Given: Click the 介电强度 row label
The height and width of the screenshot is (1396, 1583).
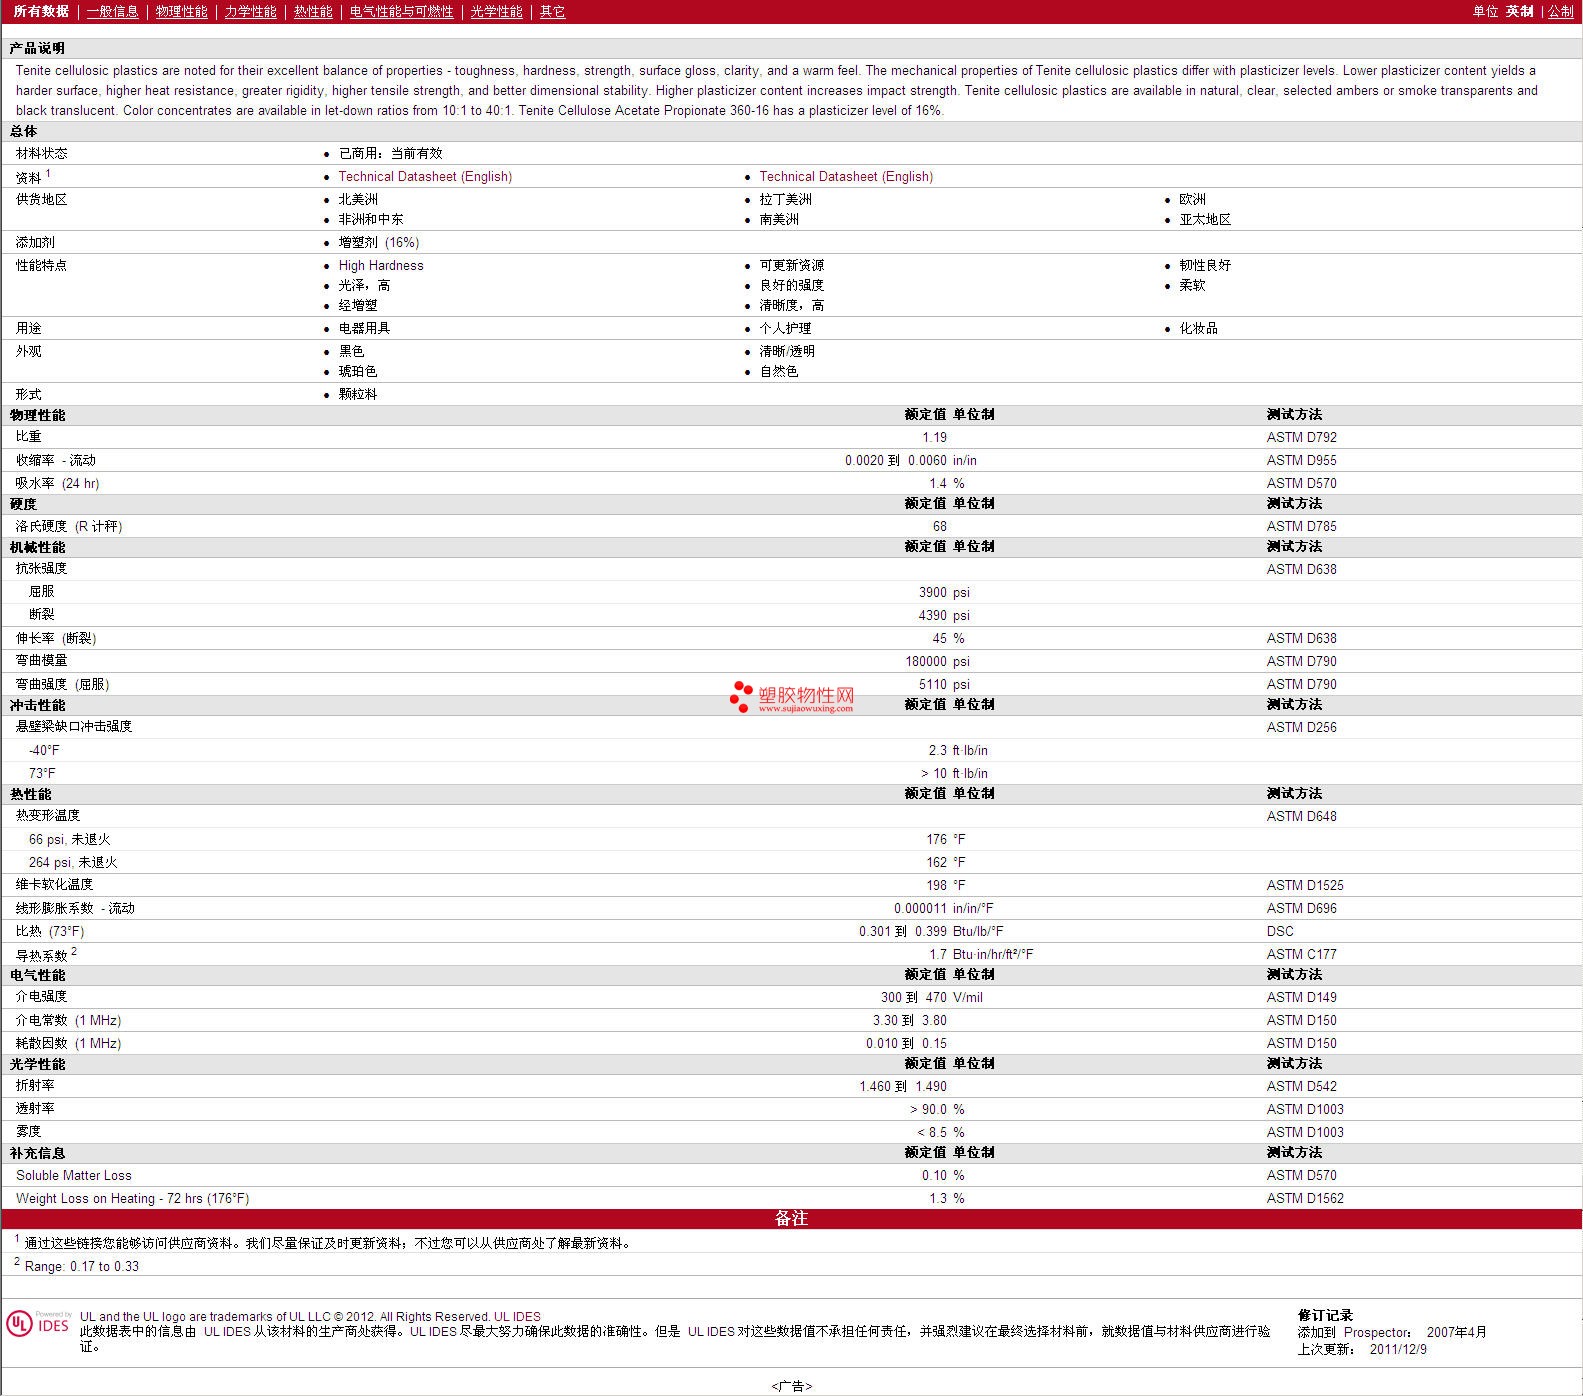Looking at the screenshot, I should coord(41,996).
